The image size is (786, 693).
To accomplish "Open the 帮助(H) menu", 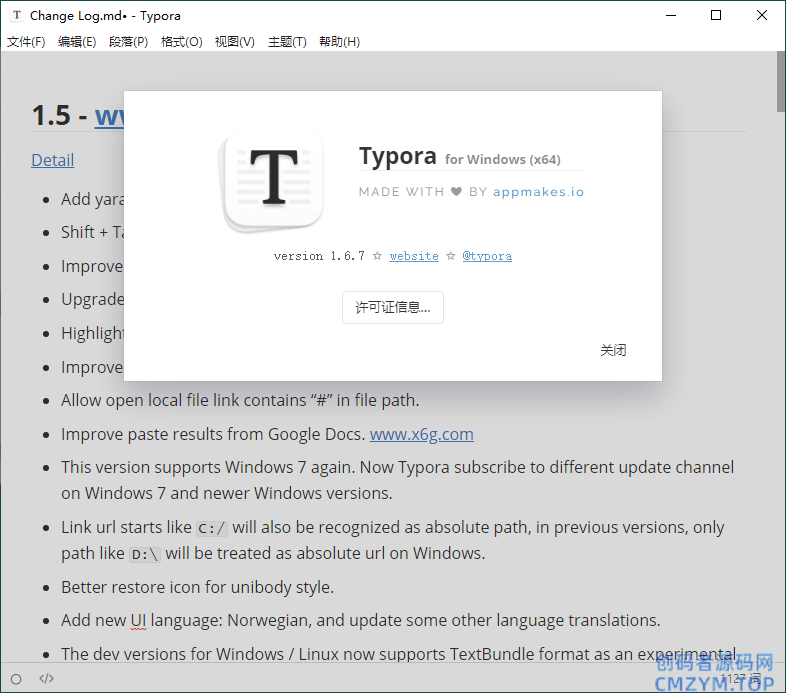I will point(339,42).
